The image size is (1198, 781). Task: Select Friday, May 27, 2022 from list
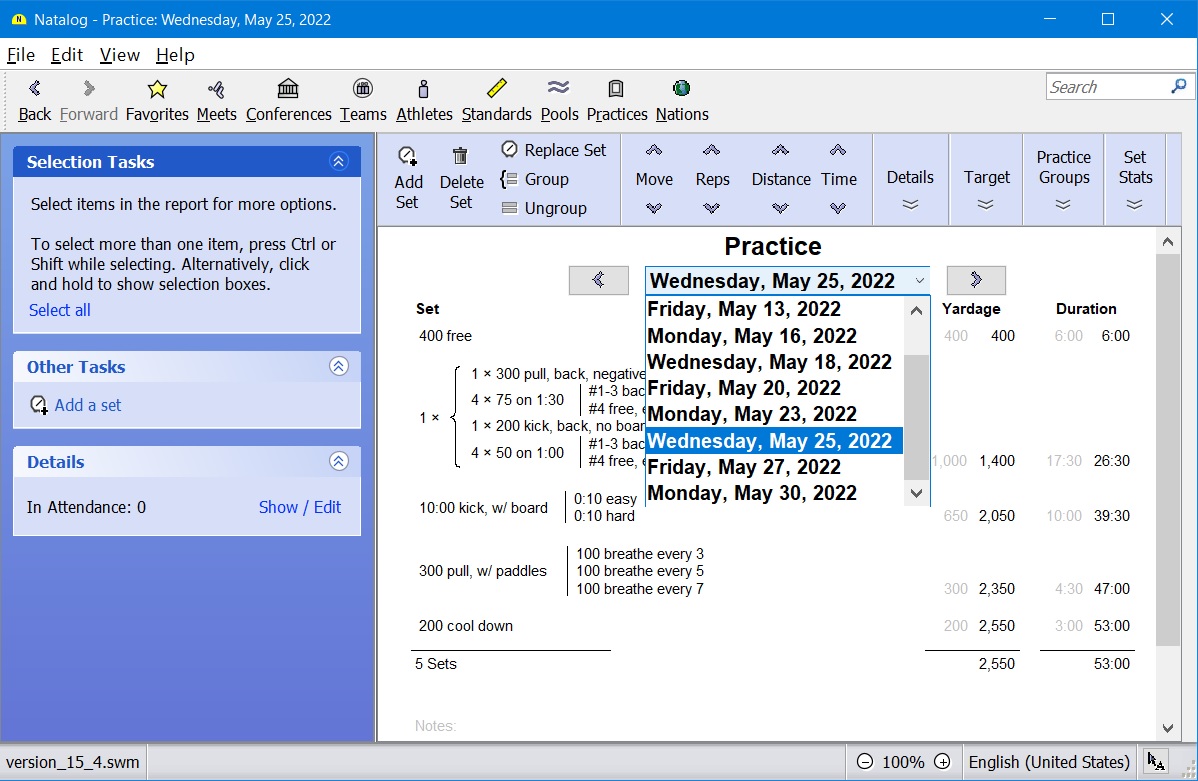pos(744,467)
